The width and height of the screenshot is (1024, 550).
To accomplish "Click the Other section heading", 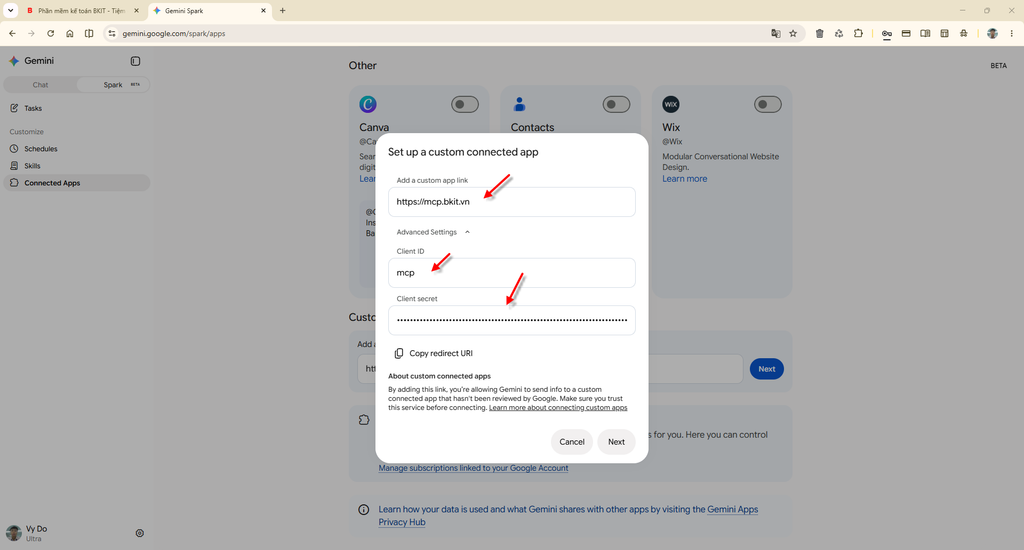I will pyautogui.click(x=362, y=65).
